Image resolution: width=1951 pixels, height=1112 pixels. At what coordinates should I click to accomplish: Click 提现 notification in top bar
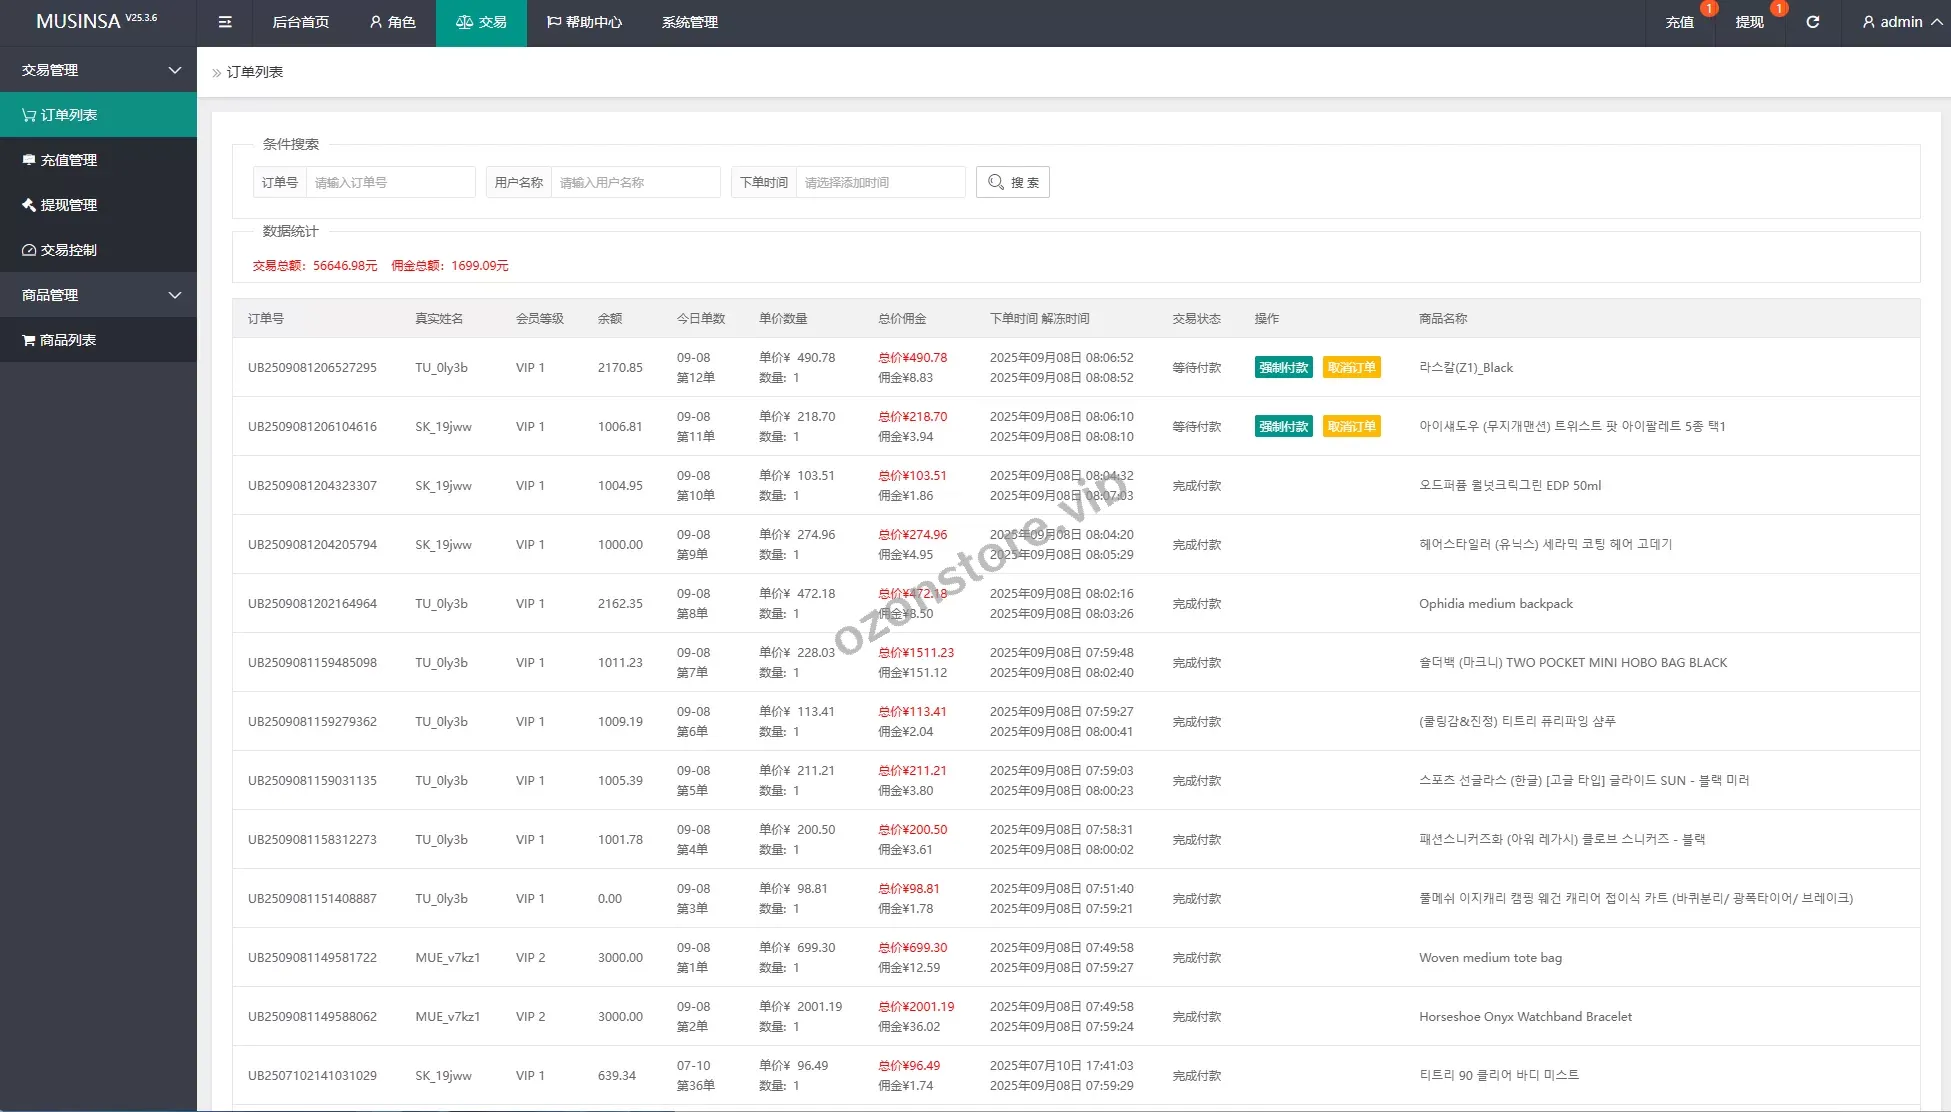(1749, 22)
